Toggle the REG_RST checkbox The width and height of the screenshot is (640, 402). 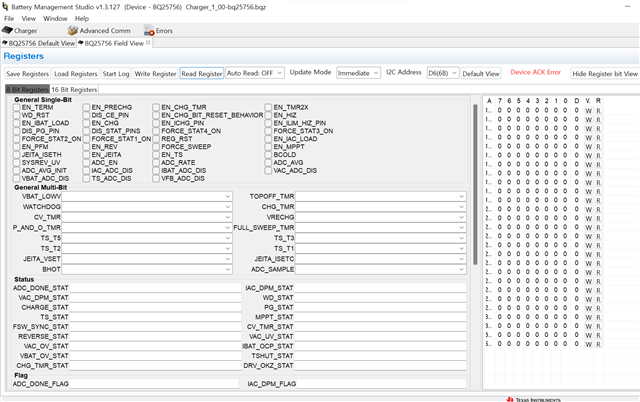(x=156, y=139)
